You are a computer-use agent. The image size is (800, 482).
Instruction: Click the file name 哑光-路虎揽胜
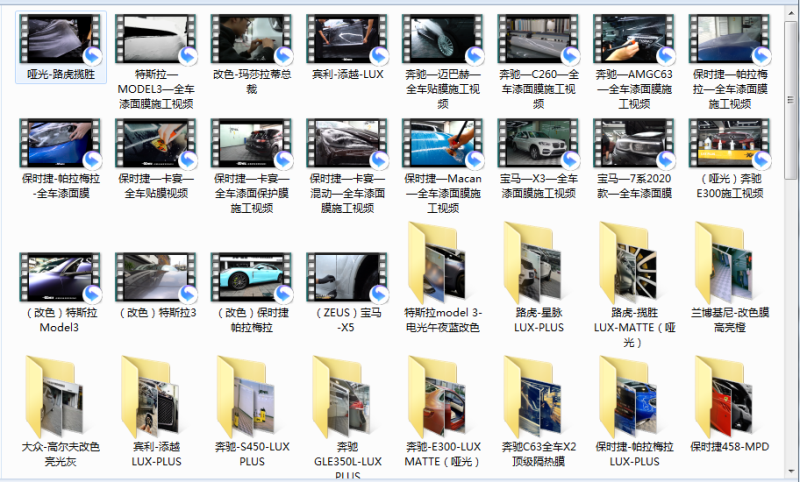point(61,74)
